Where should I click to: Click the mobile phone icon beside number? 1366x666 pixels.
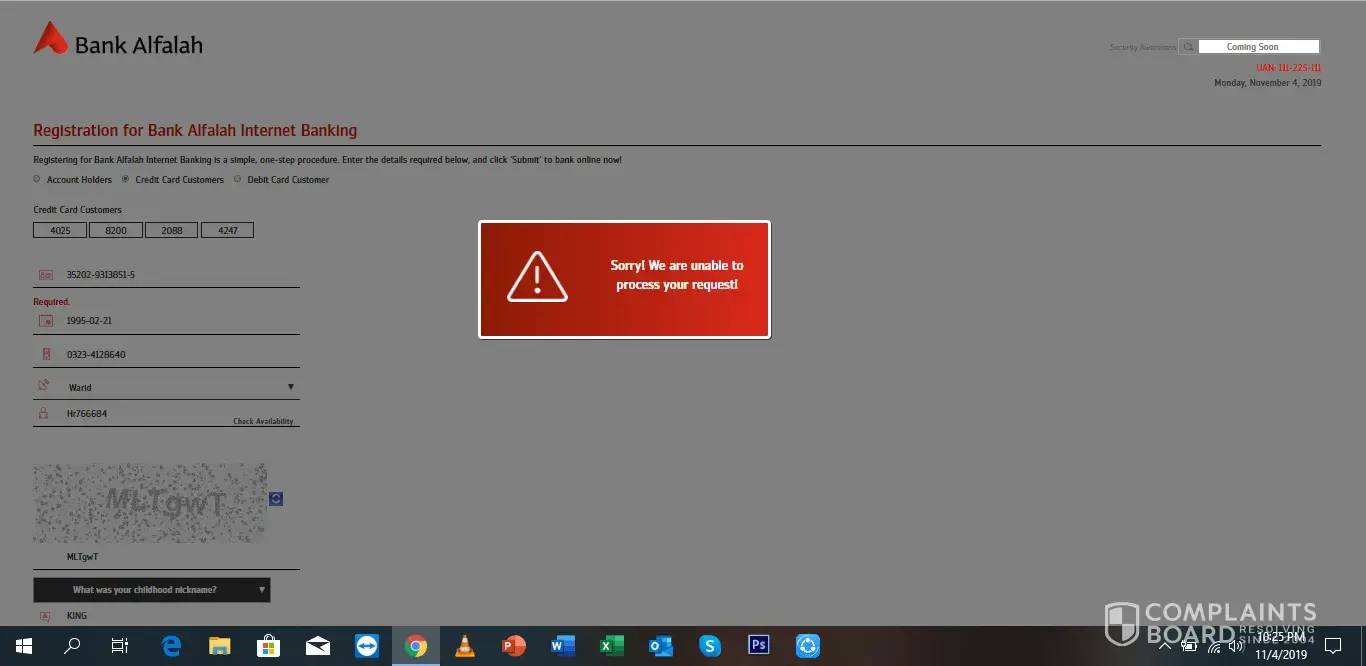tap(45, 354)
